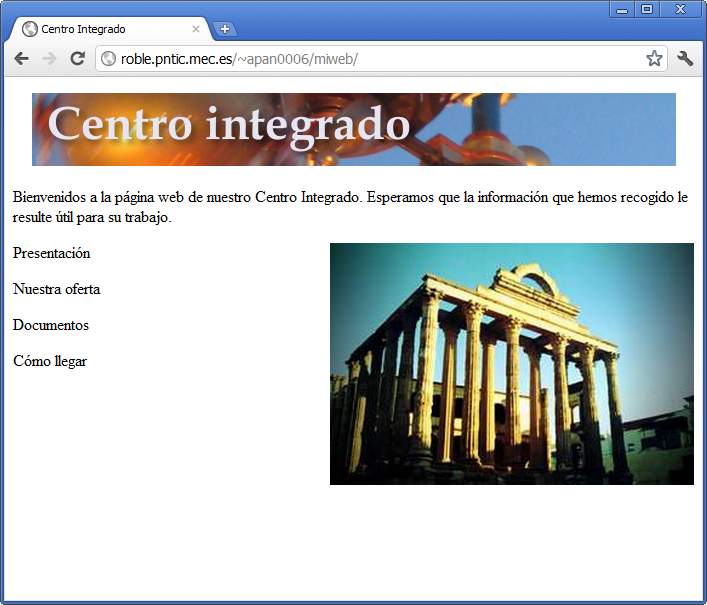Click the Centro integrado header banner
The width and height of the screenshot is (707, 605).
tap(354, 129)
